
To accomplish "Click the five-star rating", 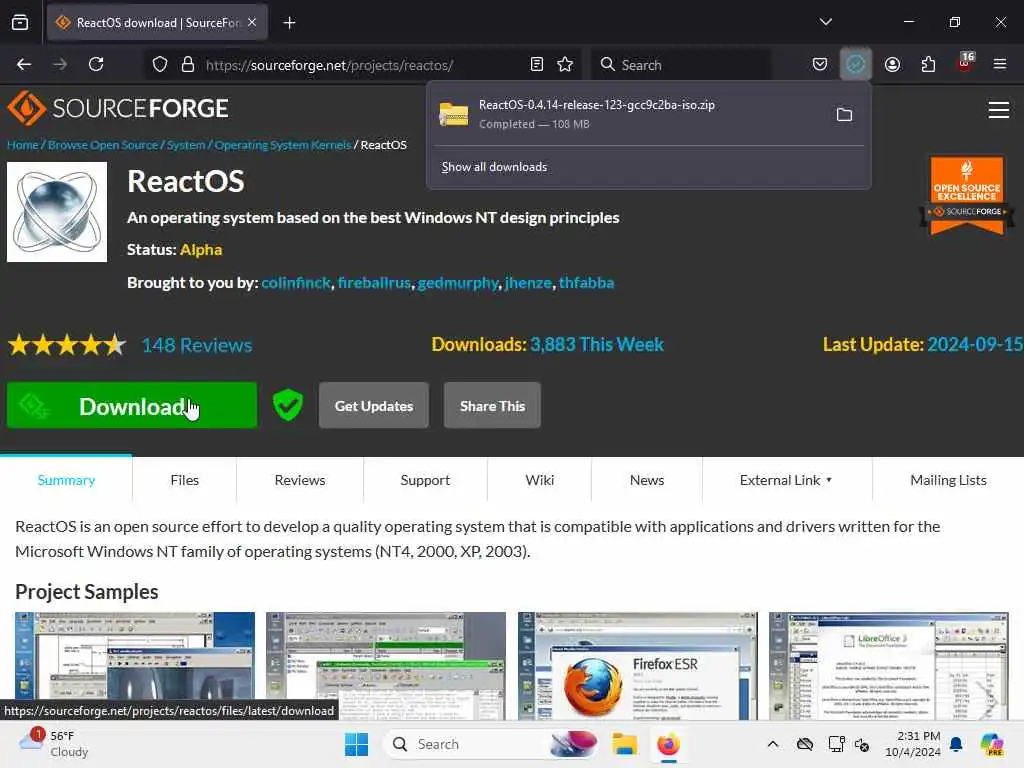I will (67, 344).
